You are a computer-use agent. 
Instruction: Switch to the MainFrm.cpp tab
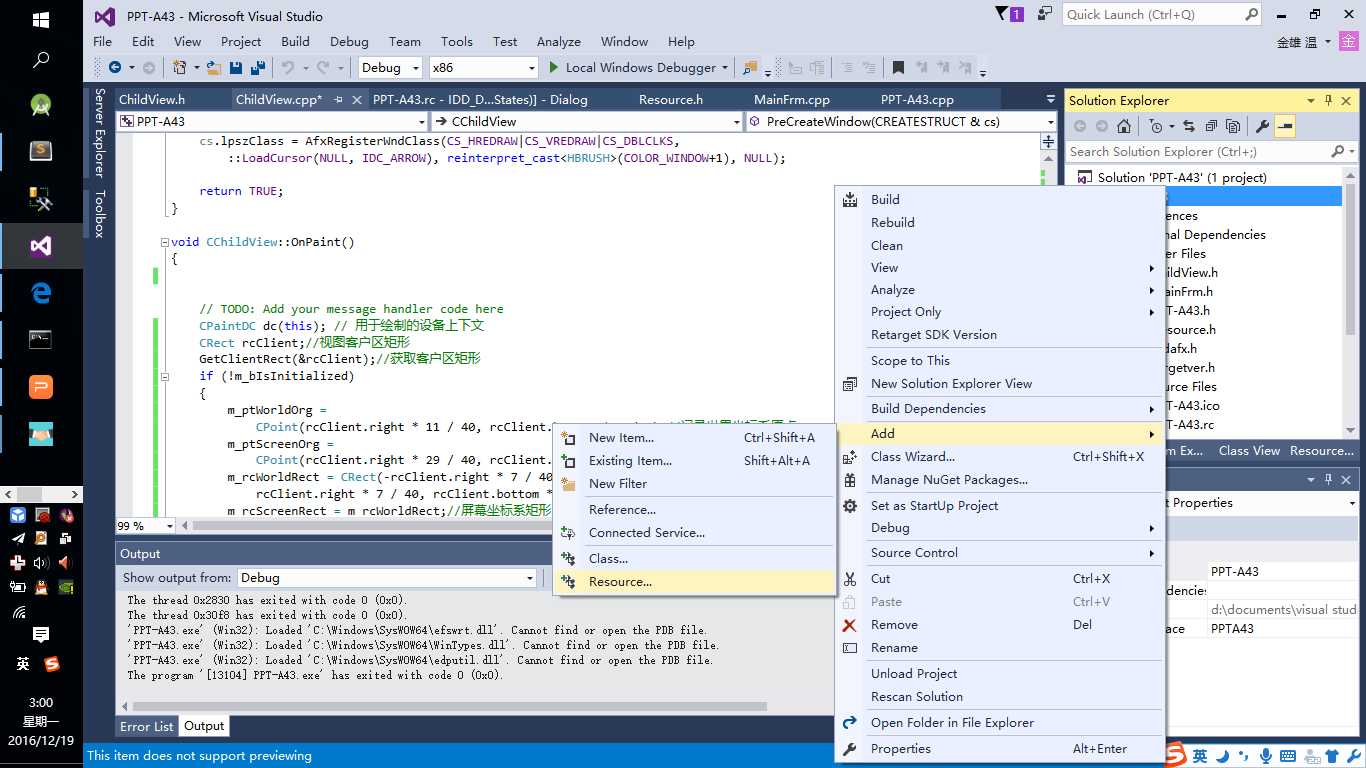[x=792, y=100]
